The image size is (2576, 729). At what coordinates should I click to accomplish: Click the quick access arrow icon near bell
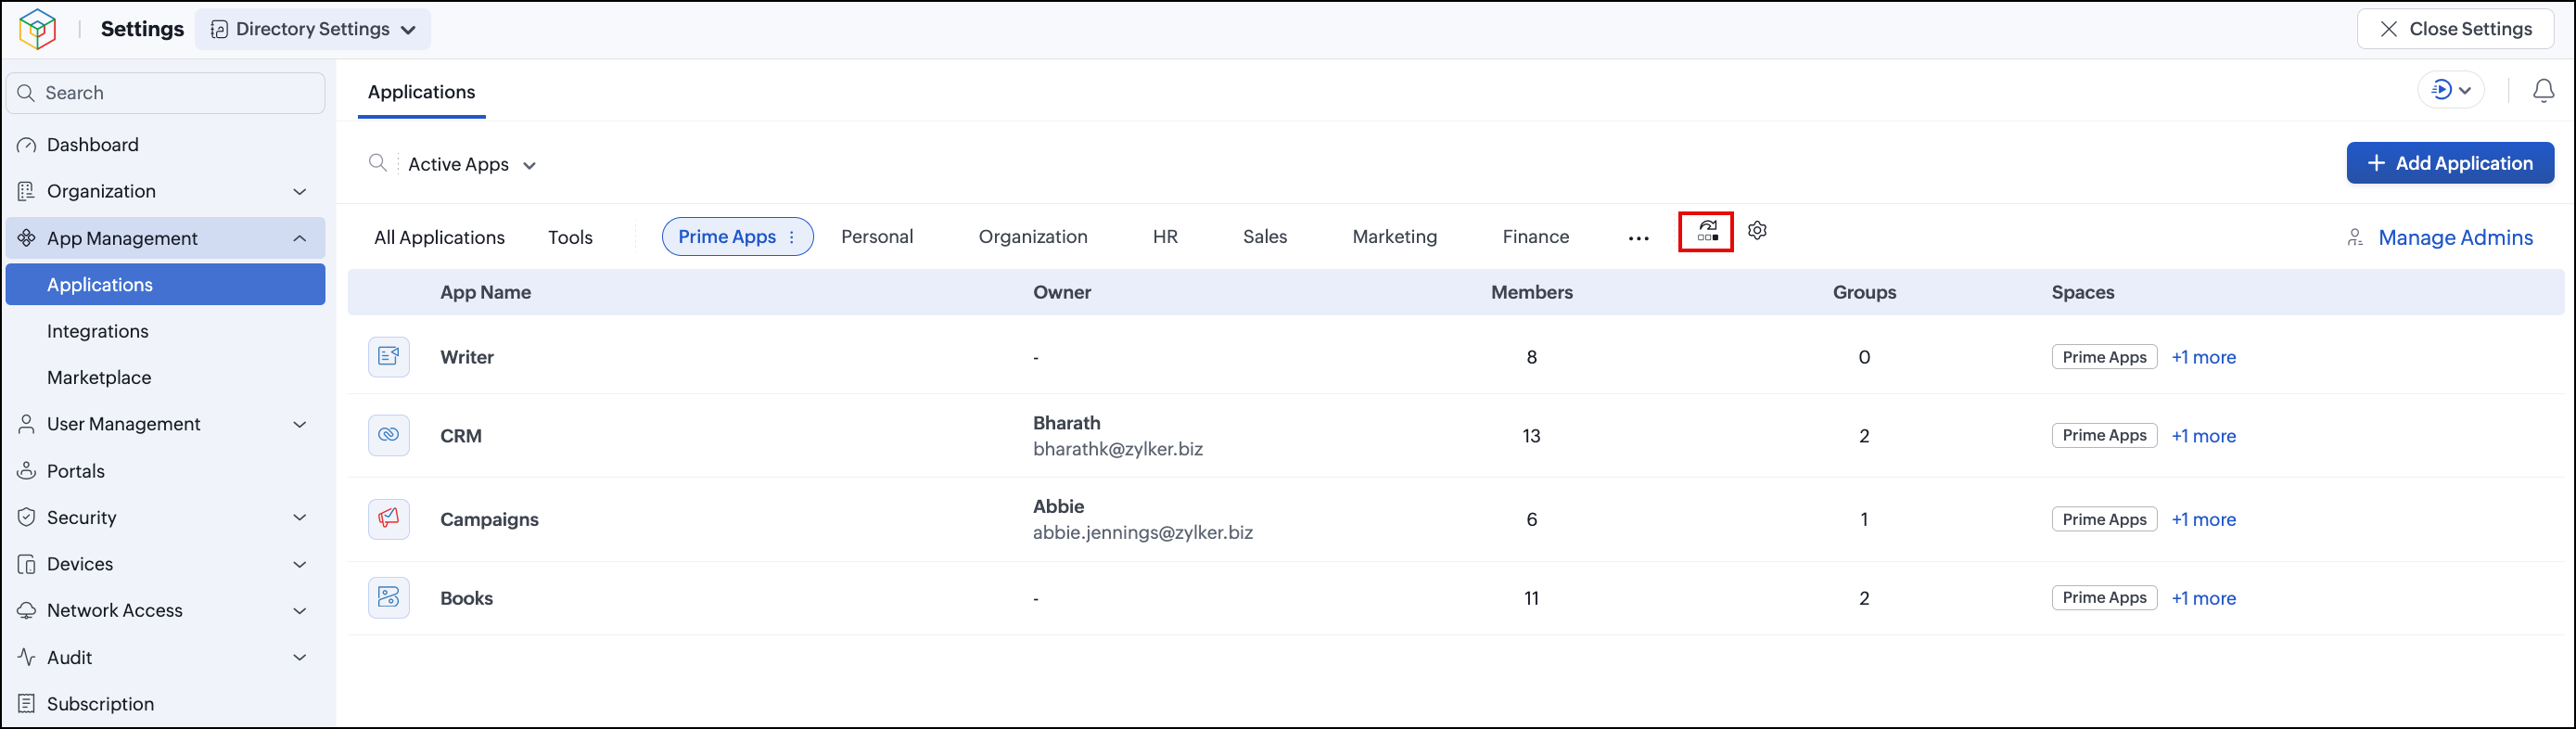(2441, 90)
